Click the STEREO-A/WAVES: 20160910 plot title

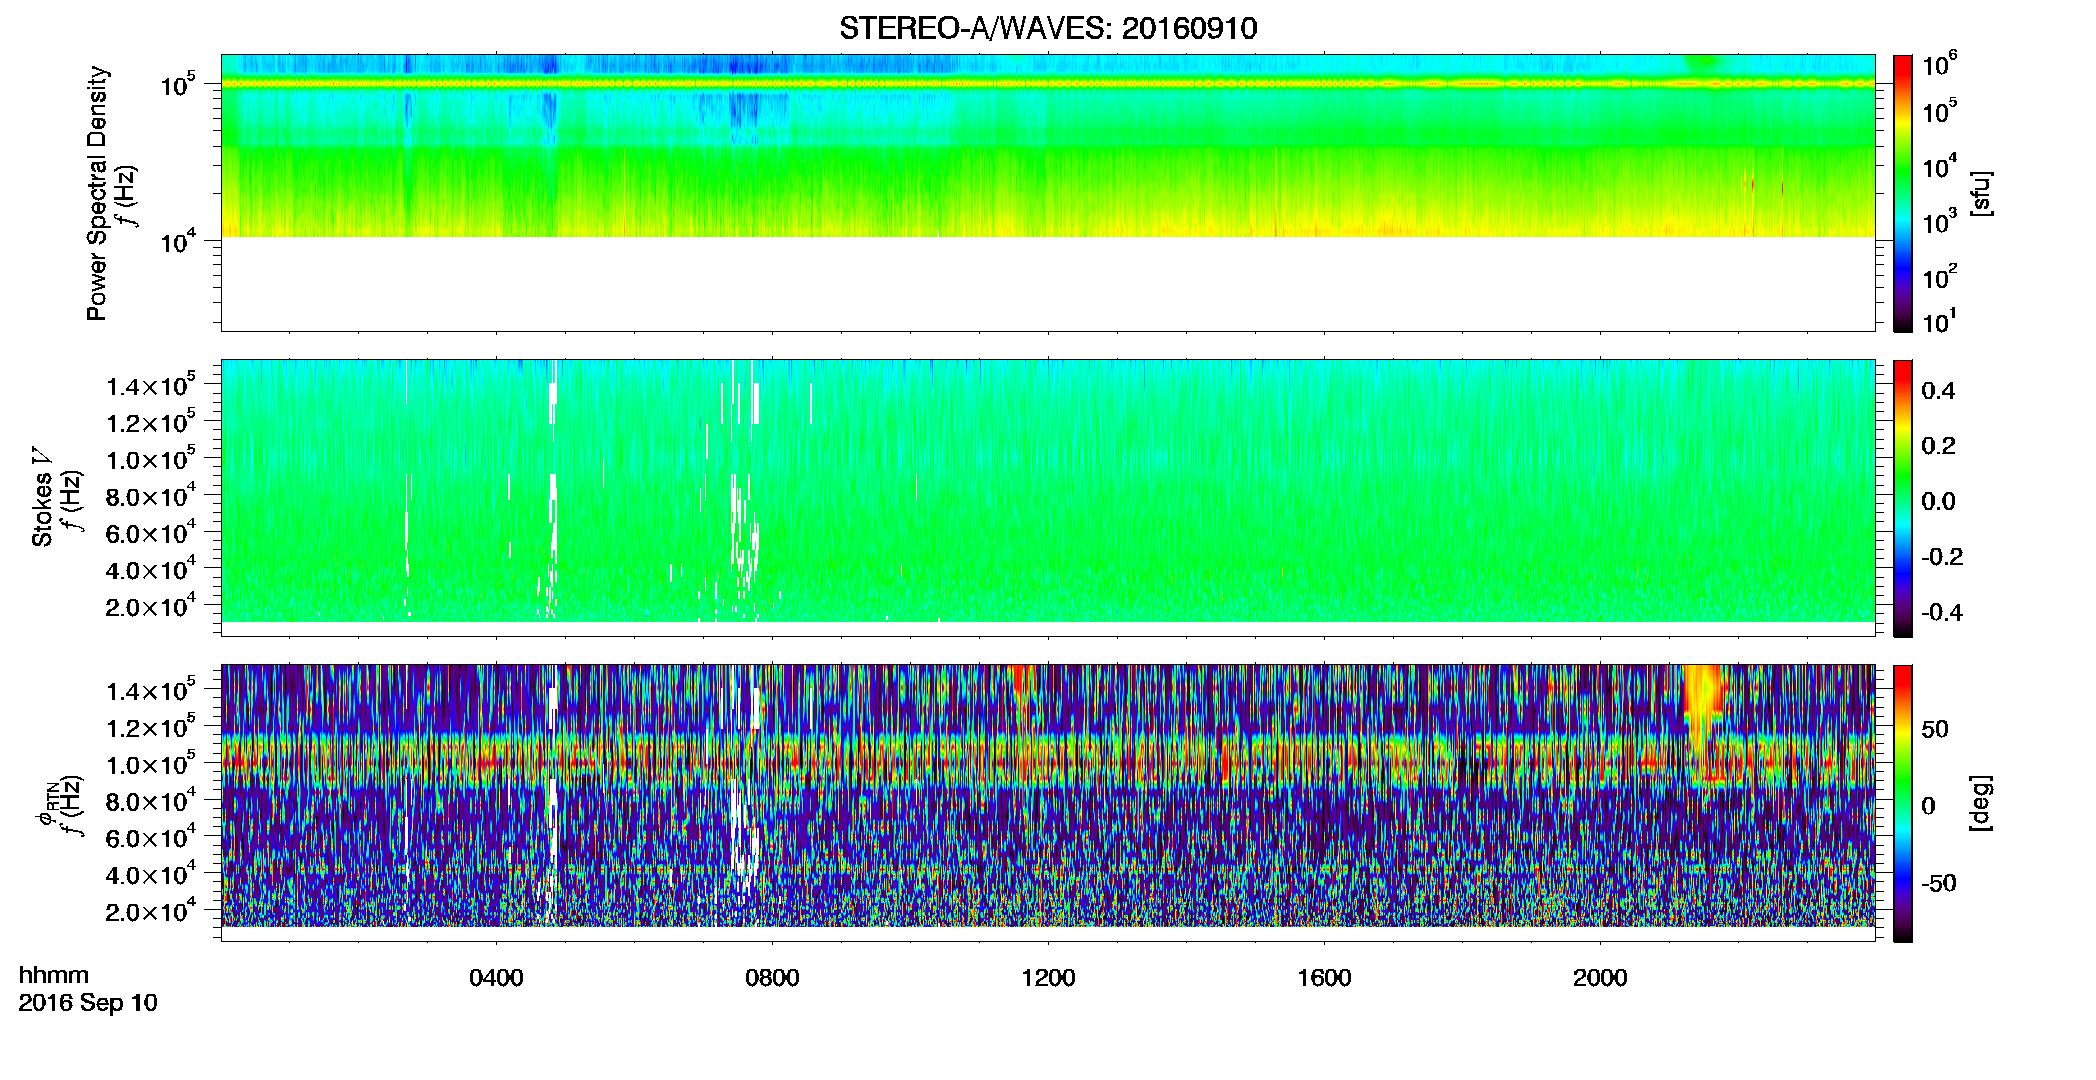(1048, 28)
